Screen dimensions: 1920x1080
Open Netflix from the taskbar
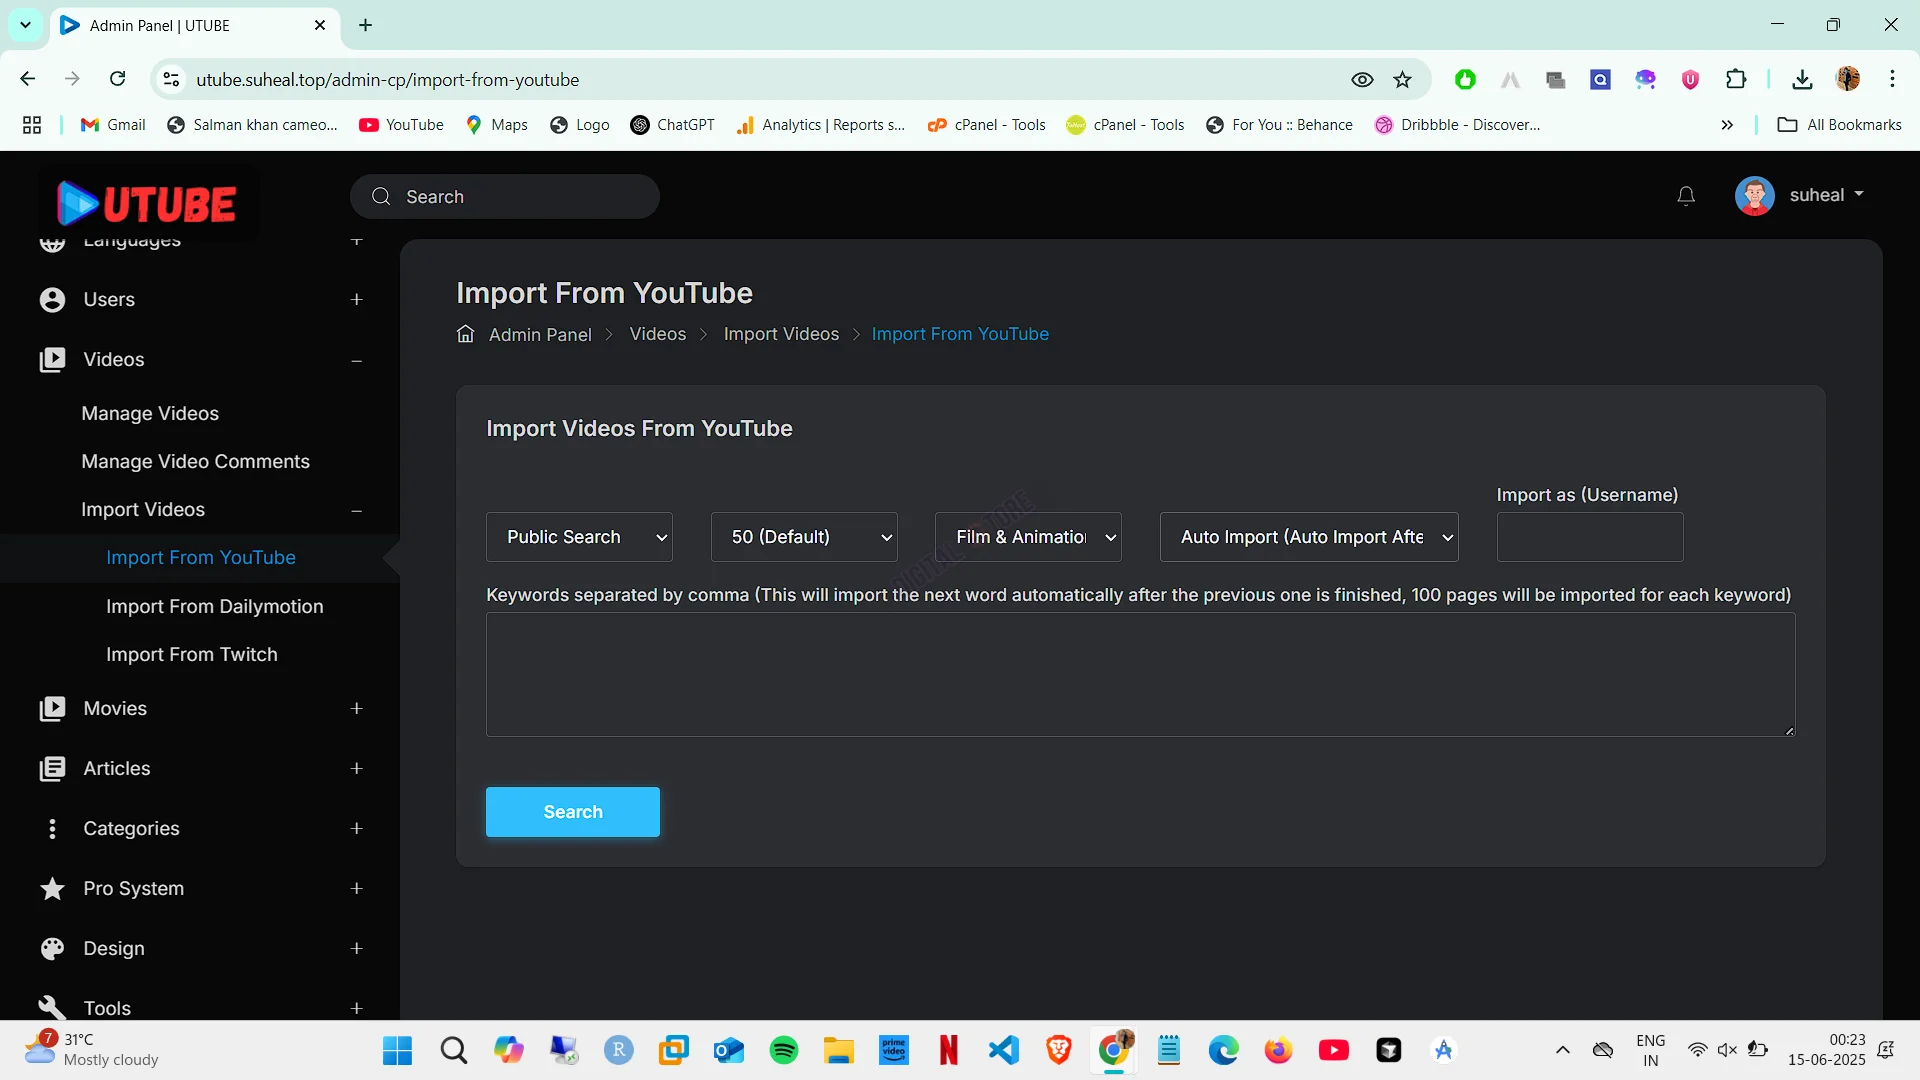[x=949, y=1050]
